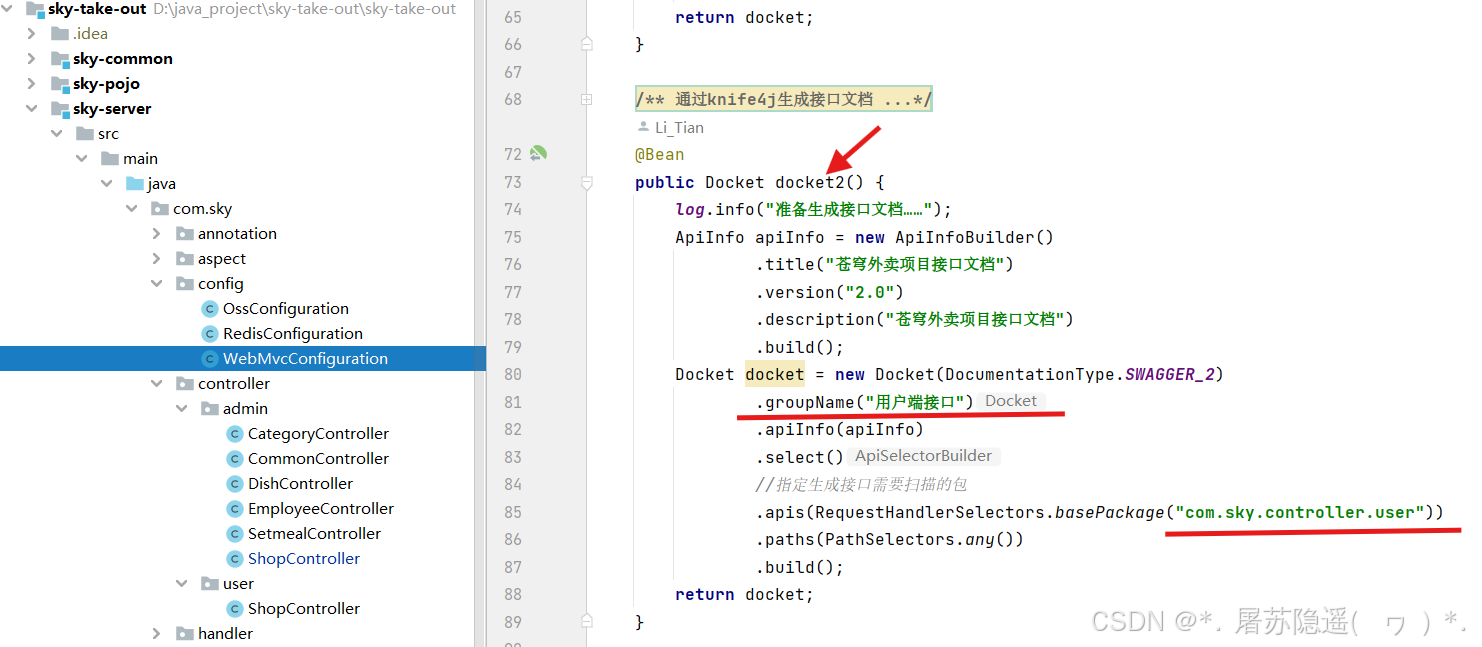Click the sky-pojo module folder icon

[60, 84]
